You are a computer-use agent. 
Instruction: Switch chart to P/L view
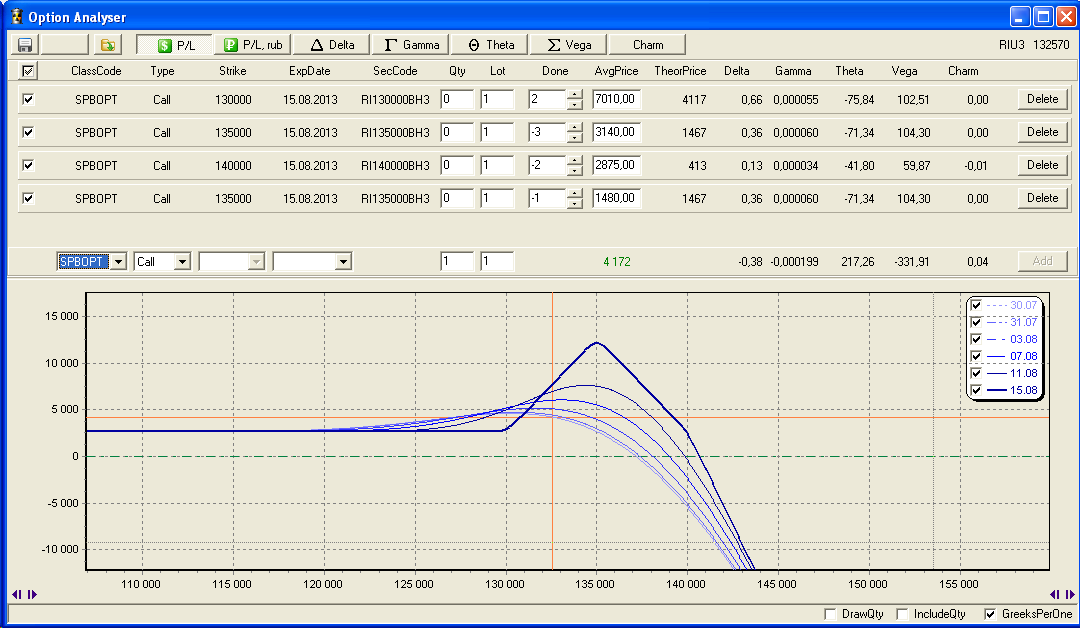[x=174, y=45]
